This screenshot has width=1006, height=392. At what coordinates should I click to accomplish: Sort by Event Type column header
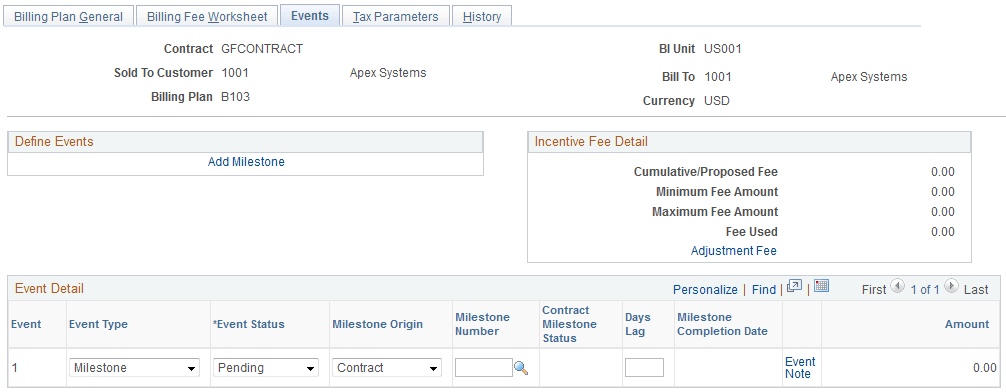98,324
